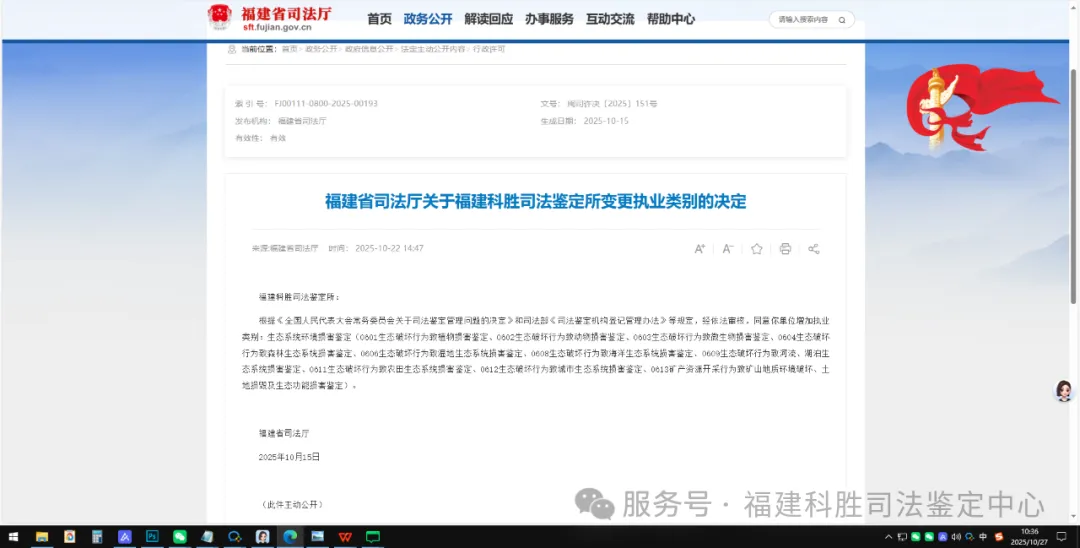Click the share icon
Image resolution: width=1080 pixels, height=548 pixels.
pos(813,249)
